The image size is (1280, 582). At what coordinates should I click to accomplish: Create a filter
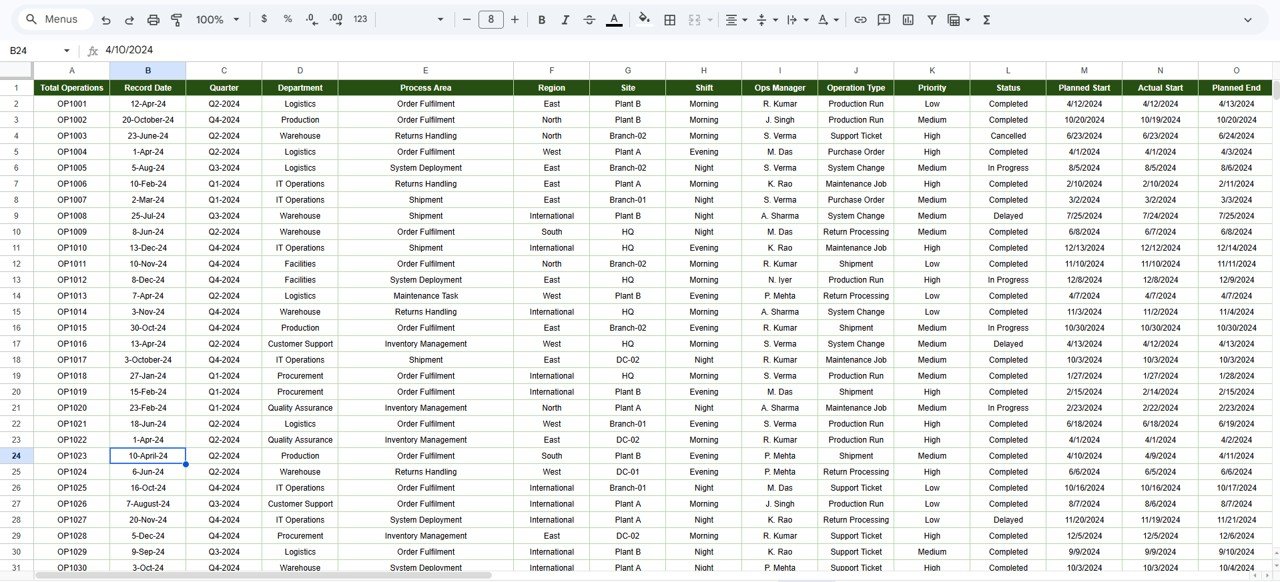(931, 19)
